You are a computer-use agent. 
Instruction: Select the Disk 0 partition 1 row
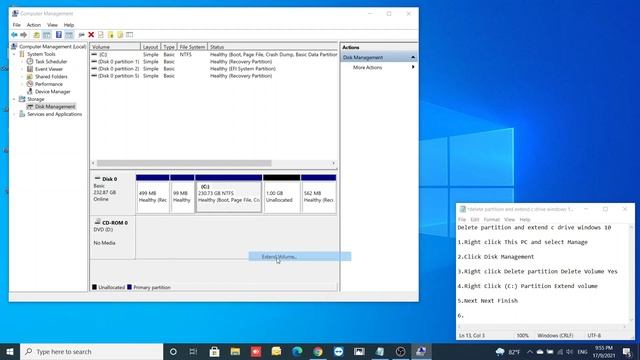pos(214,62)
